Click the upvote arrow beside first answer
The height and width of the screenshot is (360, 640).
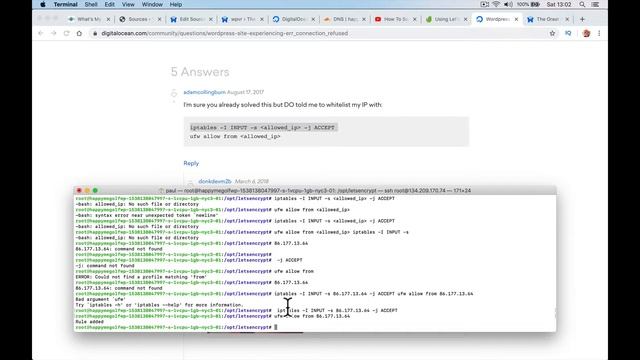click(x=174, y=92)
